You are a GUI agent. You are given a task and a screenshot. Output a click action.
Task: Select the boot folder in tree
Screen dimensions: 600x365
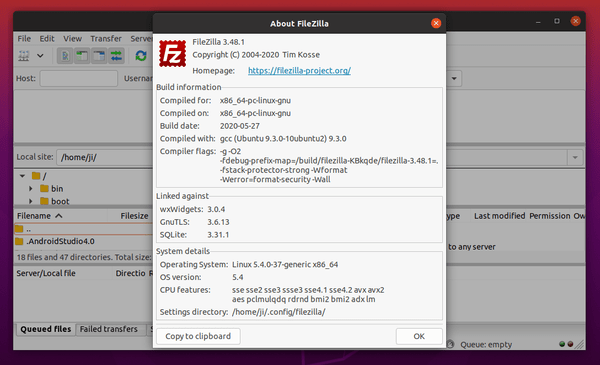coord(60,201)
